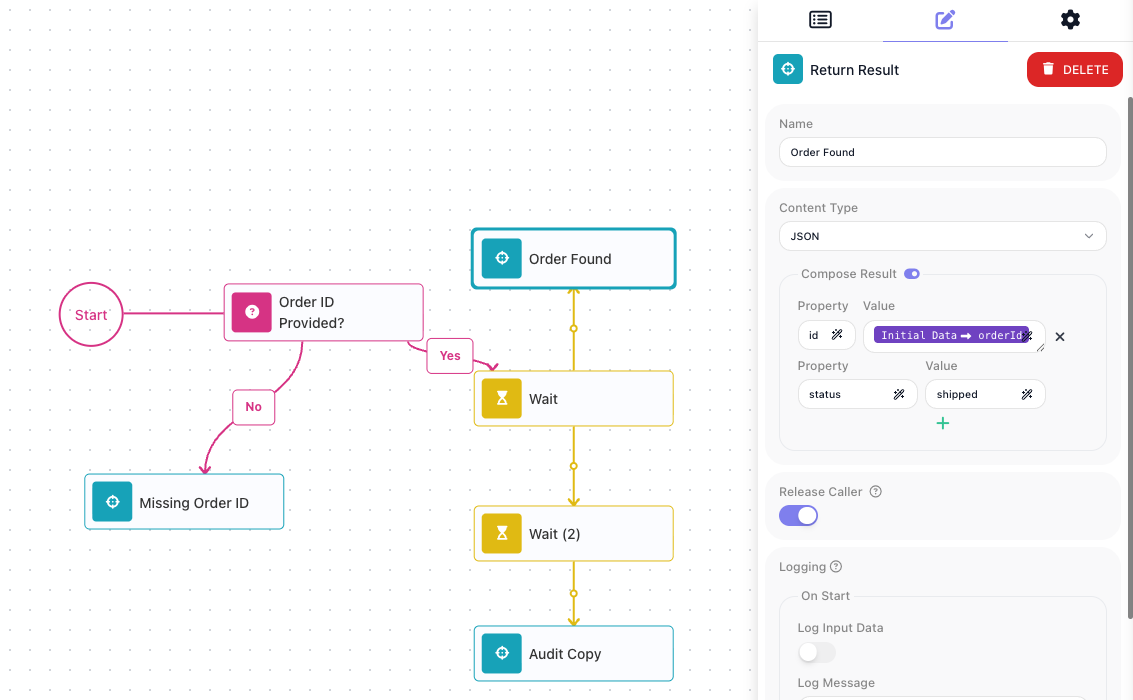1133x700 pixels.
Task: Click the No branch label
Action: click(x=254, y=407)
